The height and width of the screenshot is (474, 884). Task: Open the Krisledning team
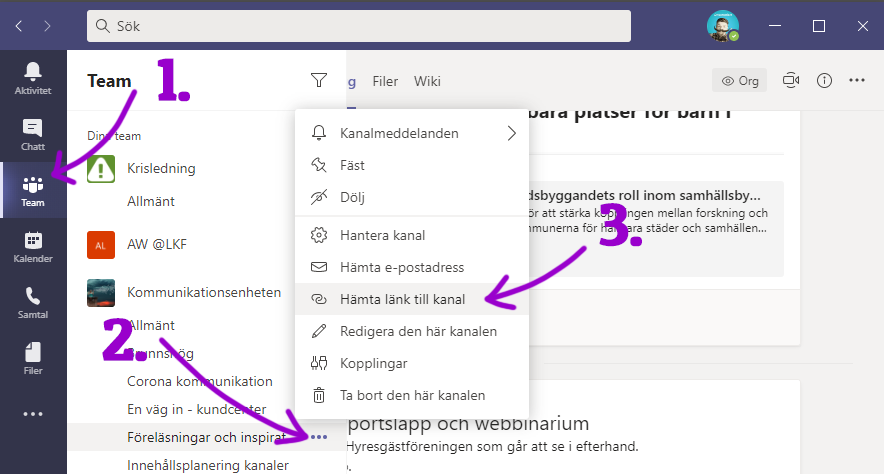point(161,169)
